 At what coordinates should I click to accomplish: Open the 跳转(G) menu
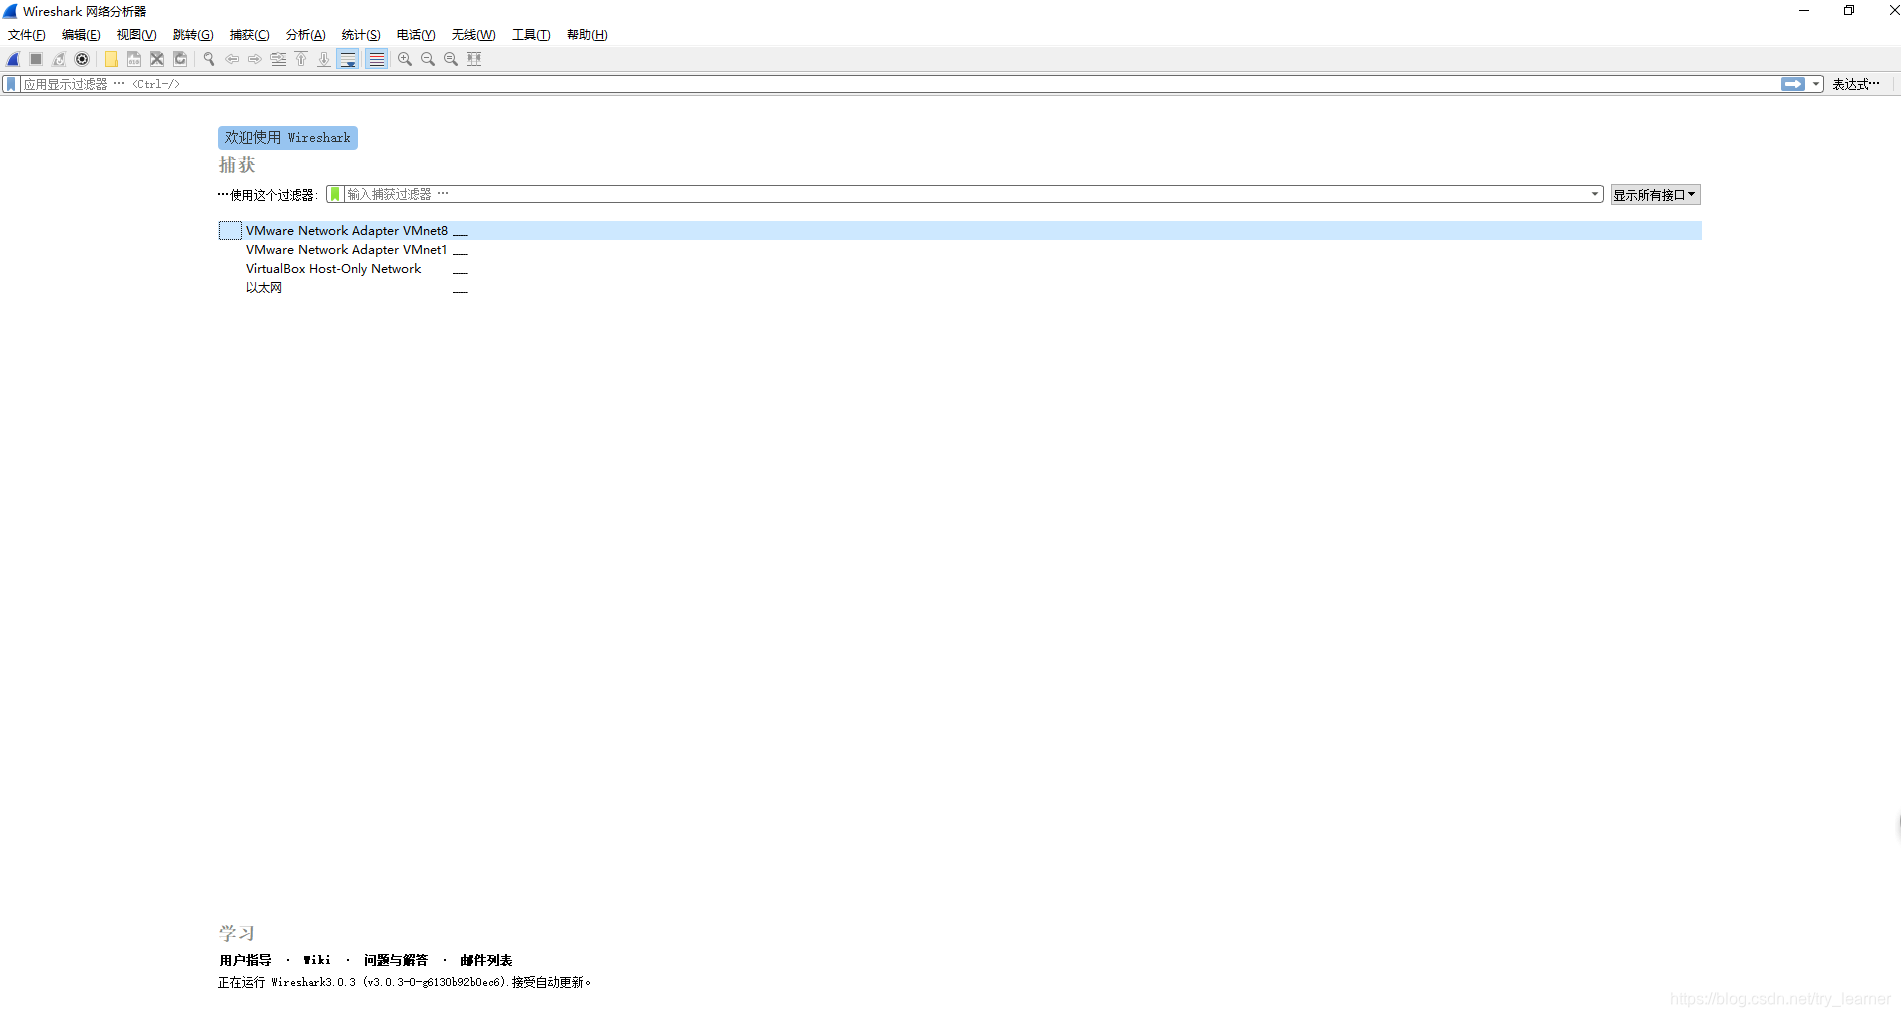point(193,35)
